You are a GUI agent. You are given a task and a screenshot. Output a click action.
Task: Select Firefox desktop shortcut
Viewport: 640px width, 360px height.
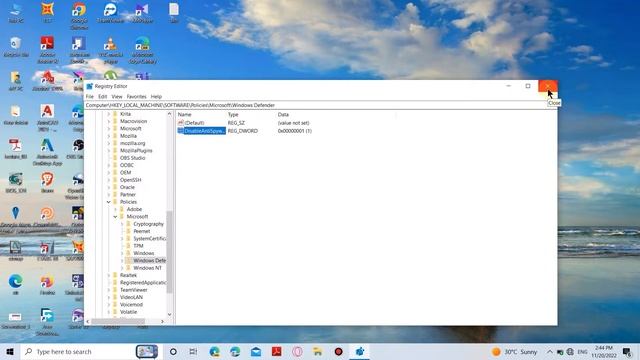coord(47,284)
